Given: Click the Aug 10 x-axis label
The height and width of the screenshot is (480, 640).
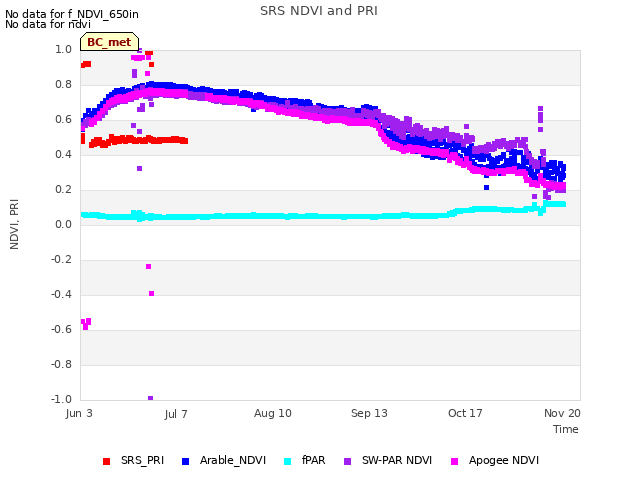Looking at the screenshot, I should 273,413.
